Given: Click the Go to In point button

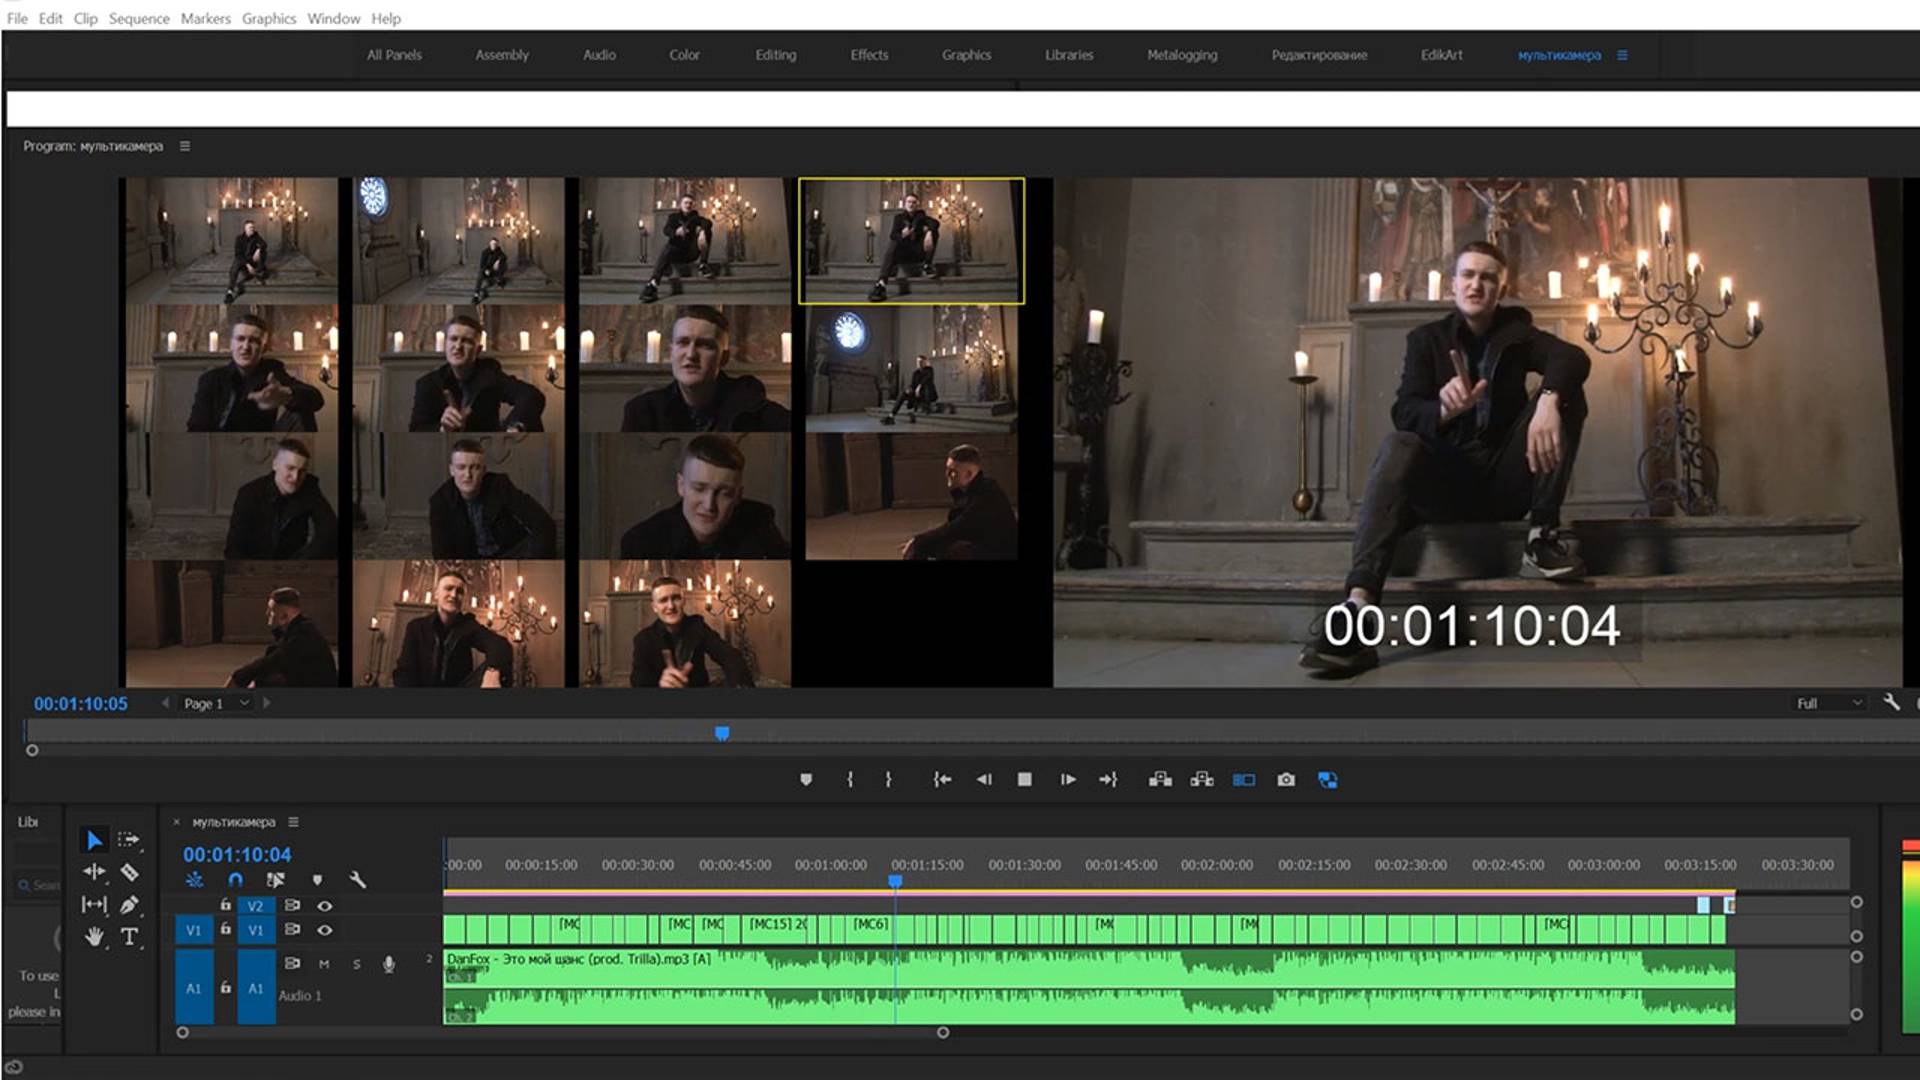Looking at the screenshot, I should tap(942, 780).
